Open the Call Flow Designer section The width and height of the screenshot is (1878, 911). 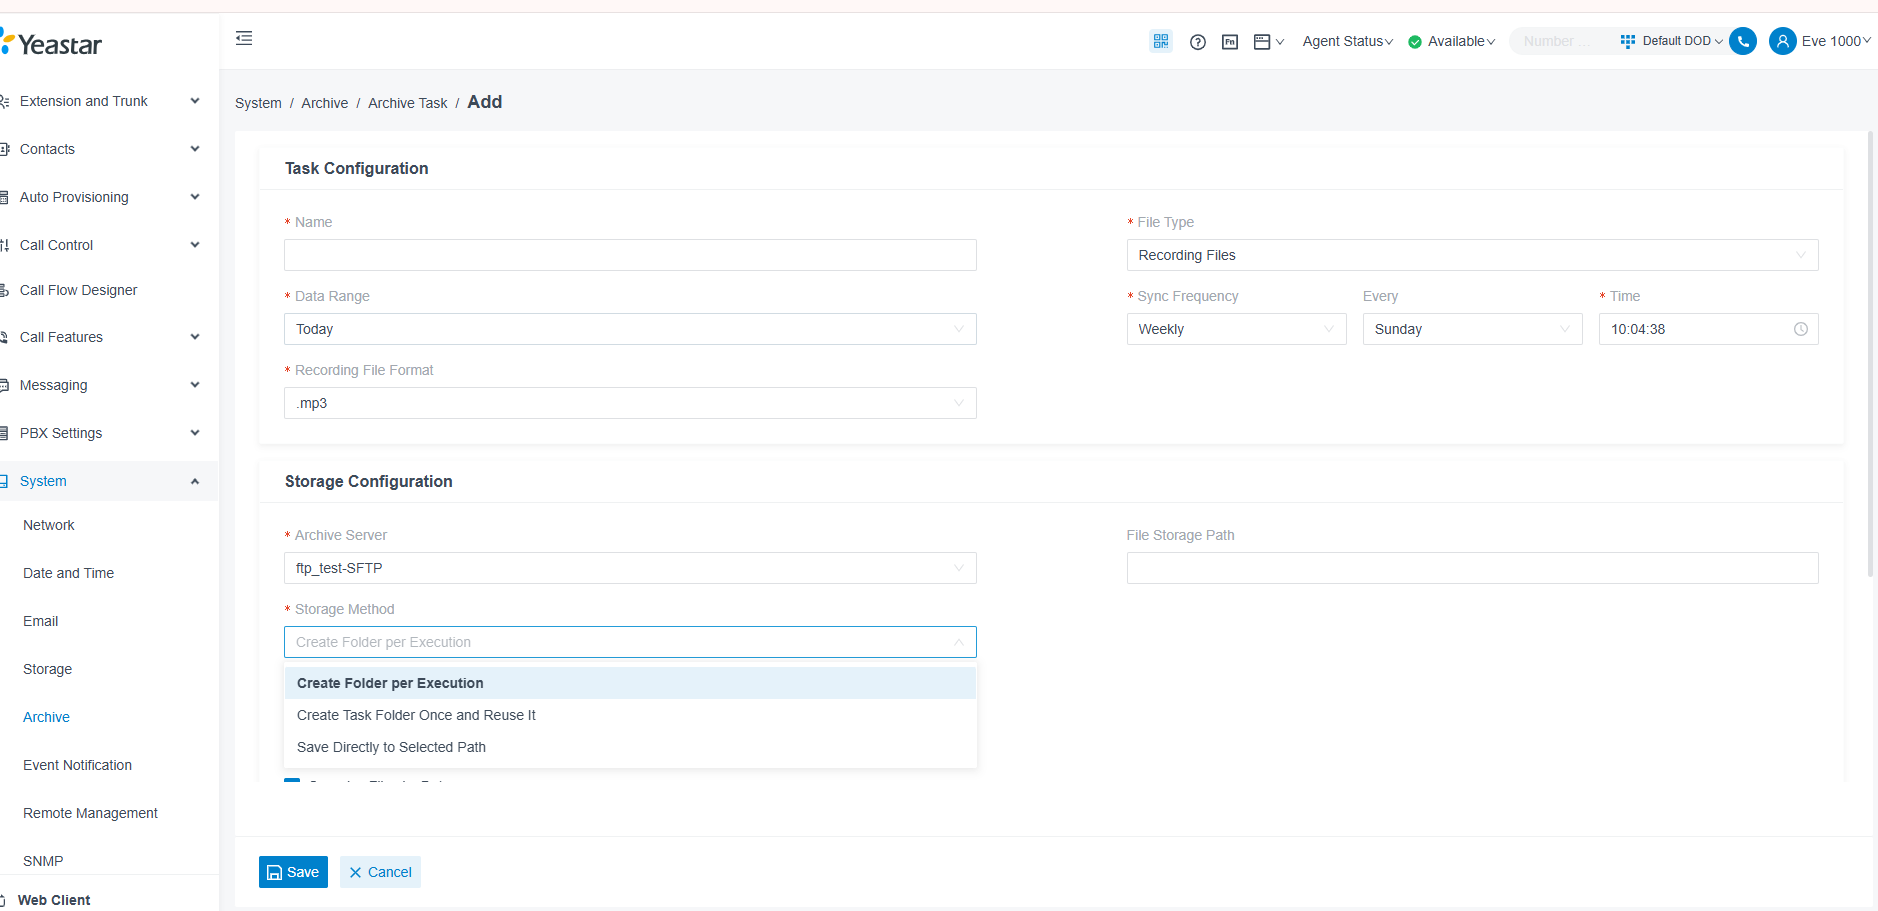click(78, 290)
